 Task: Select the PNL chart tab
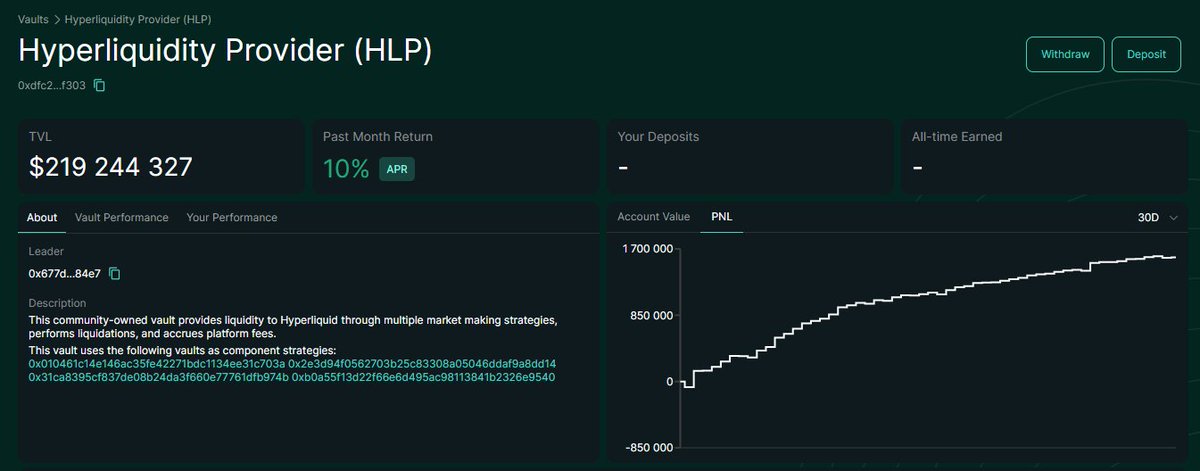pos(721,217)
